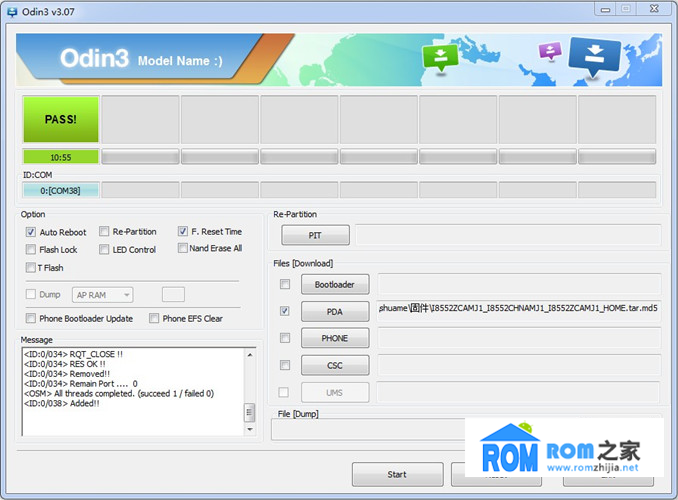
Task: Click the PDA file button
Action: coord(335,312)
